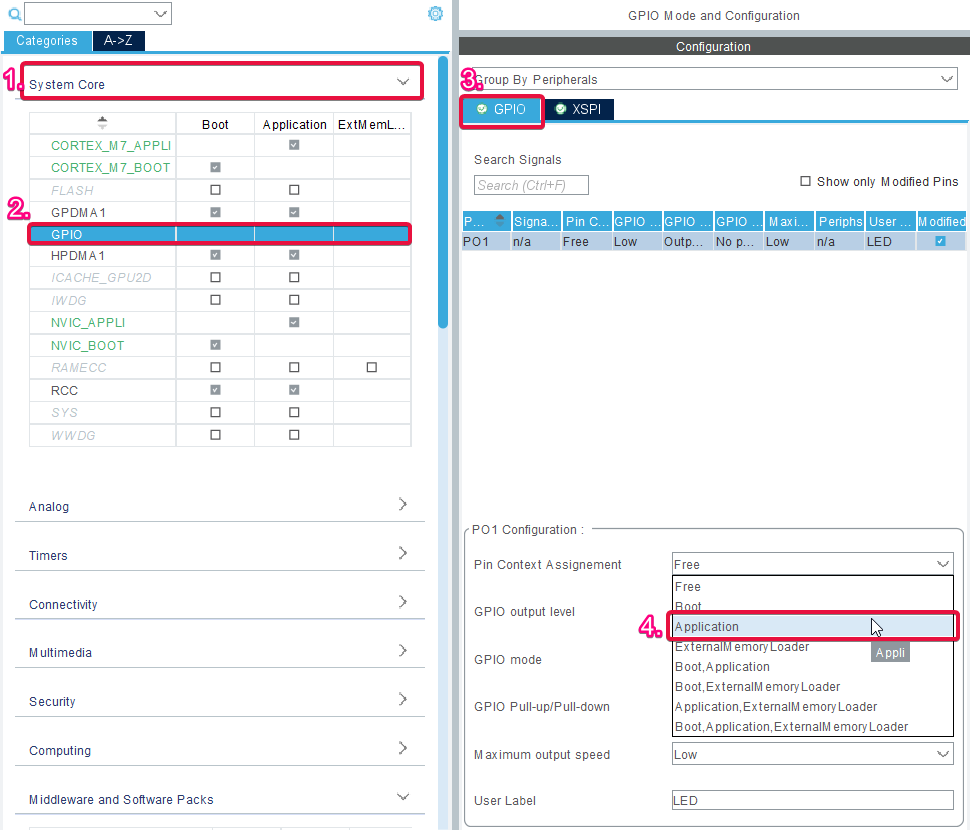Viewport: 970px width, 830px height.
Task: Open the search combo box dropdown
Action: 160,14
